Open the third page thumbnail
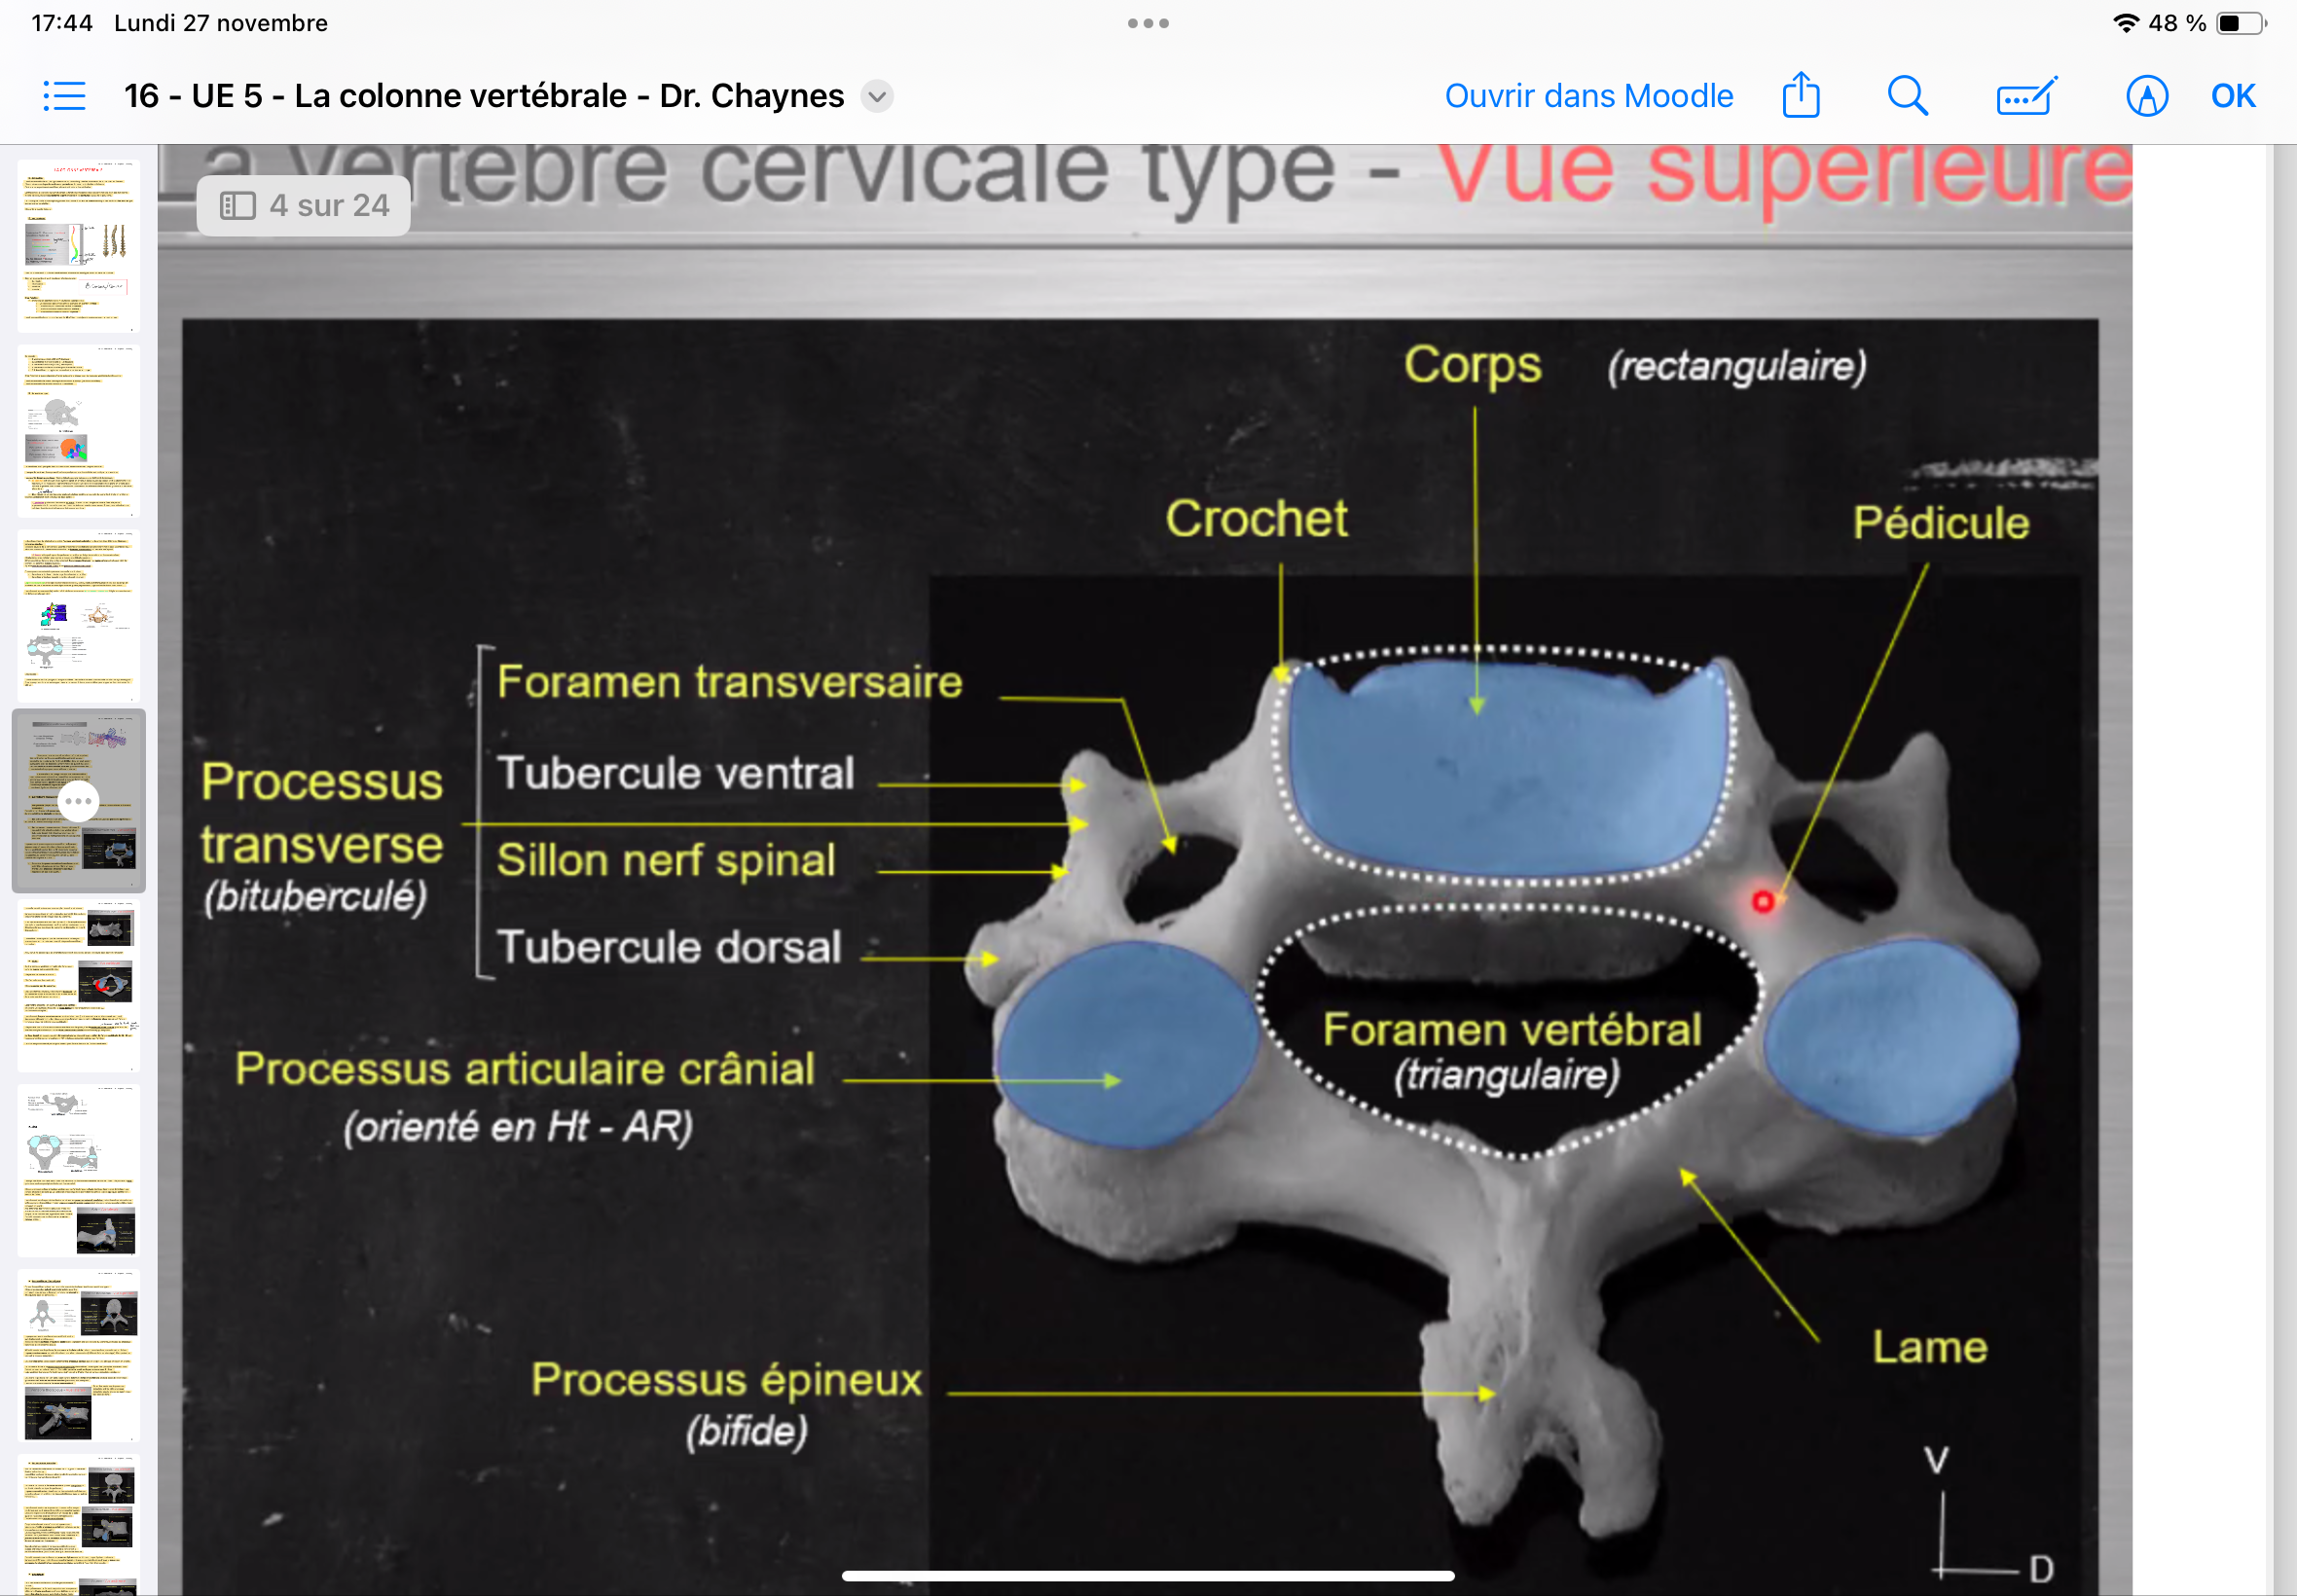Image resolution: width=2297 pixels, height=1596 pixels. (x=78, y=615)
